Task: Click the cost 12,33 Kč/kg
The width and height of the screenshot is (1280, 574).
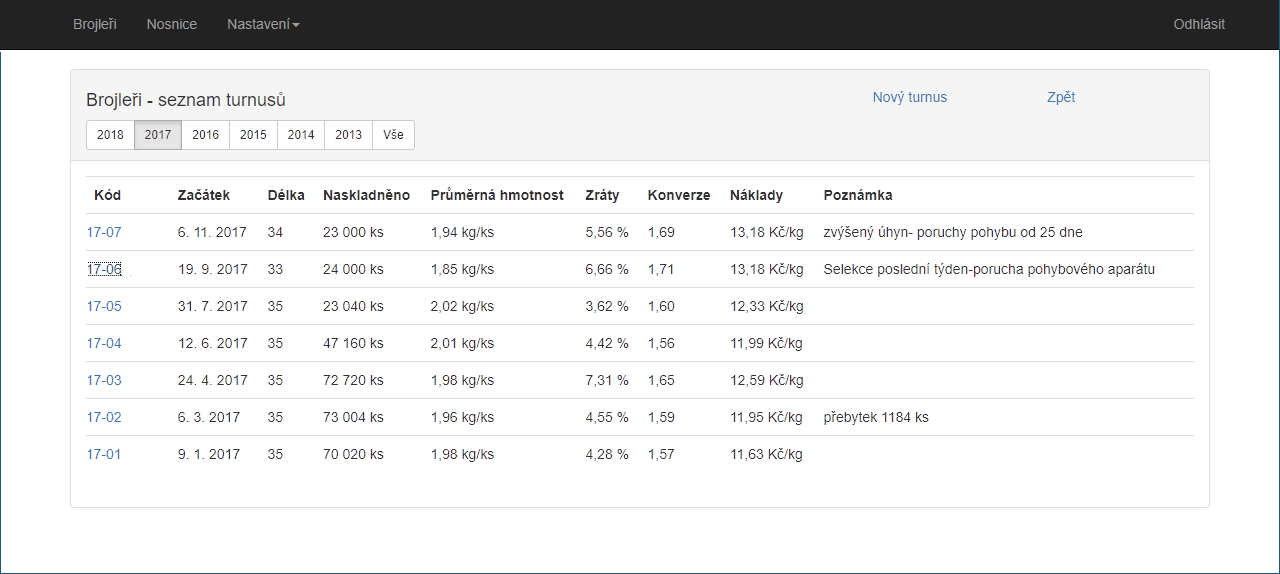Action: pos(767,306)
